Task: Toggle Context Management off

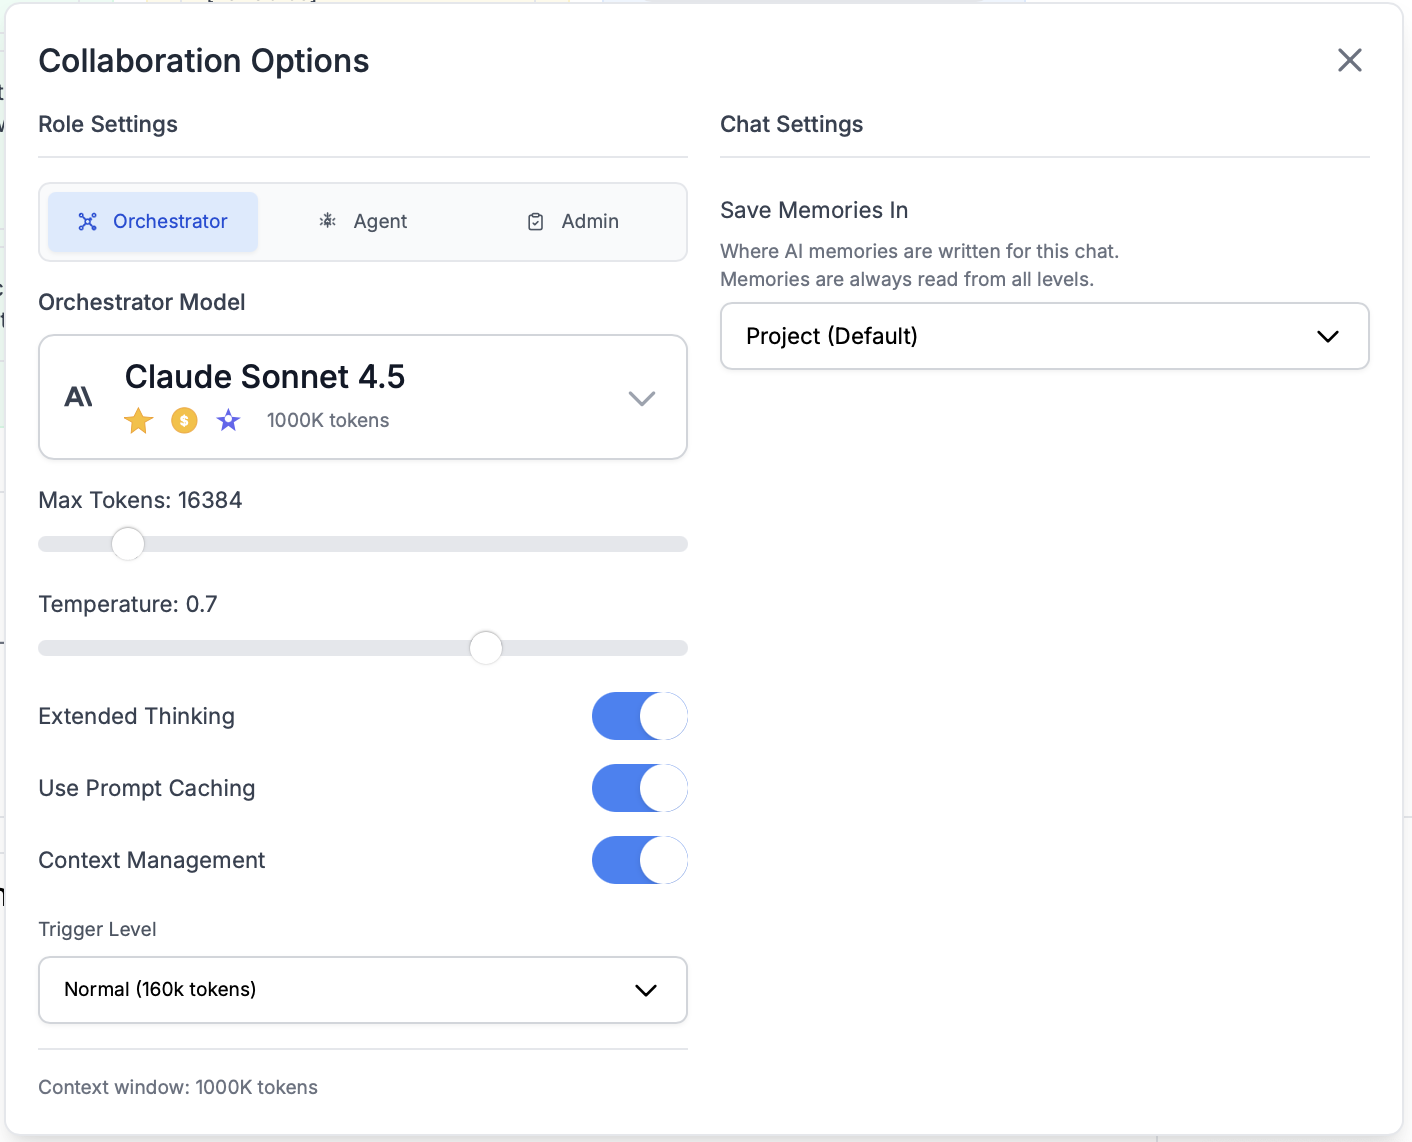Action: (x=639, y=860)
